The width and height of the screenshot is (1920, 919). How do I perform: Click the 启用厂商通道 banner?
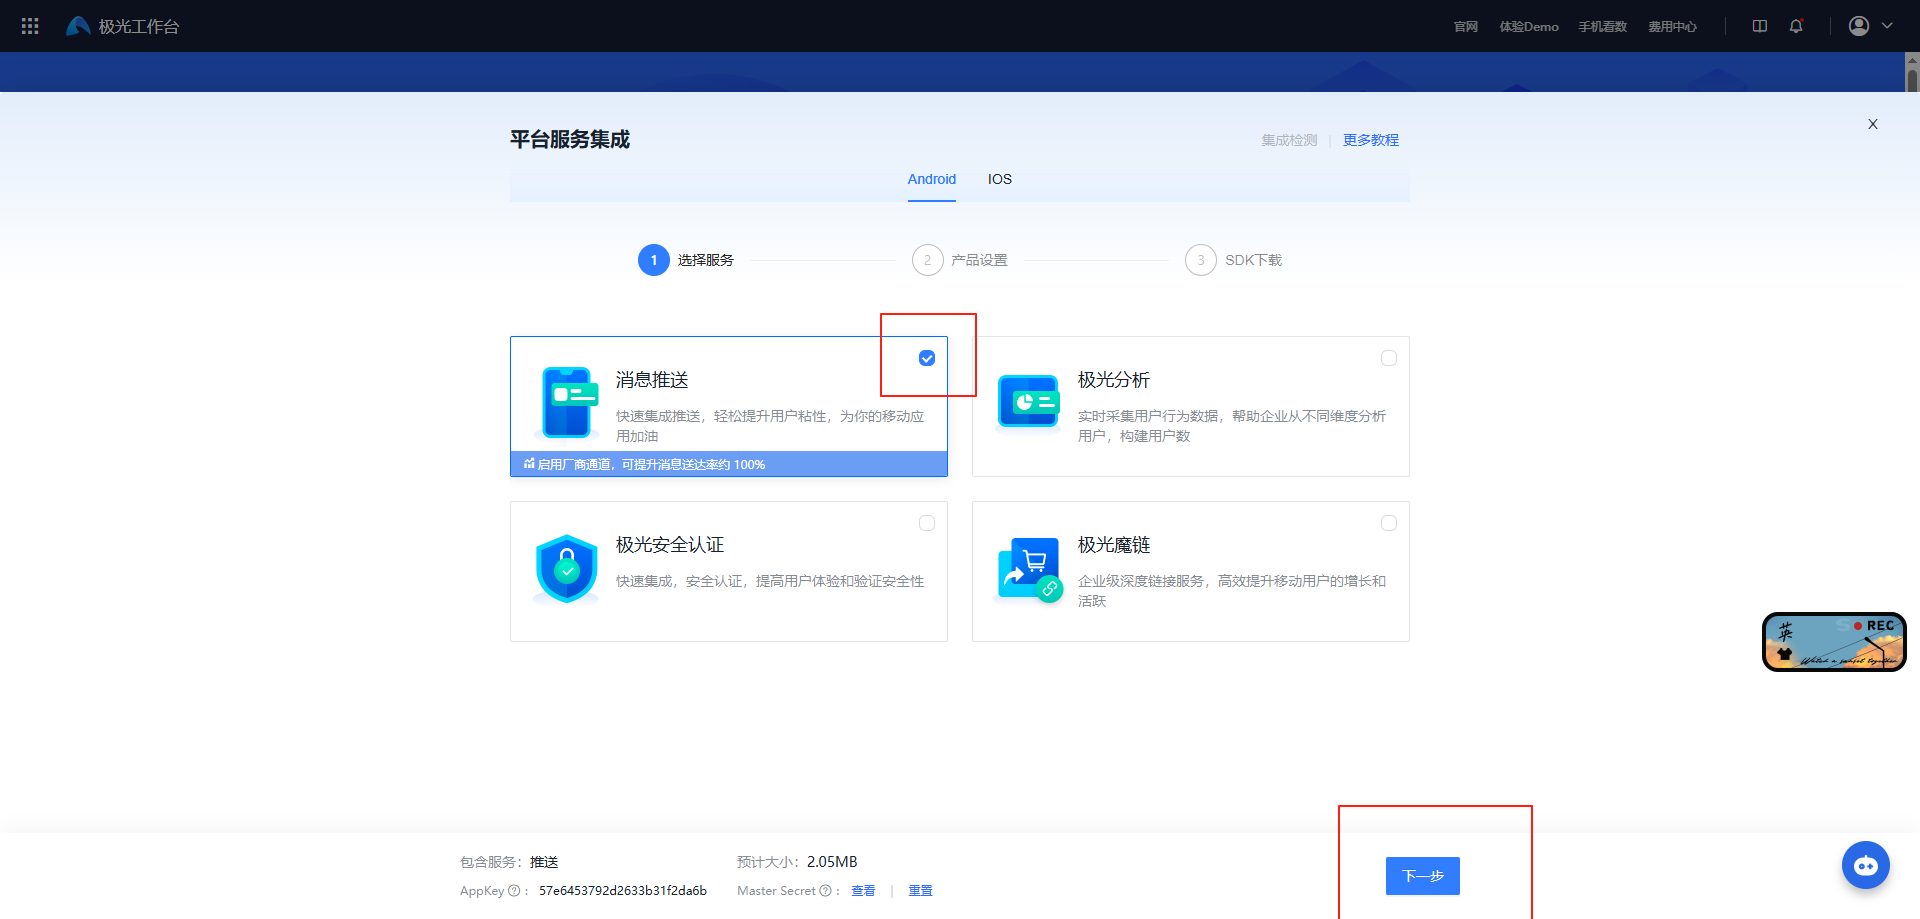pos(729,464)
